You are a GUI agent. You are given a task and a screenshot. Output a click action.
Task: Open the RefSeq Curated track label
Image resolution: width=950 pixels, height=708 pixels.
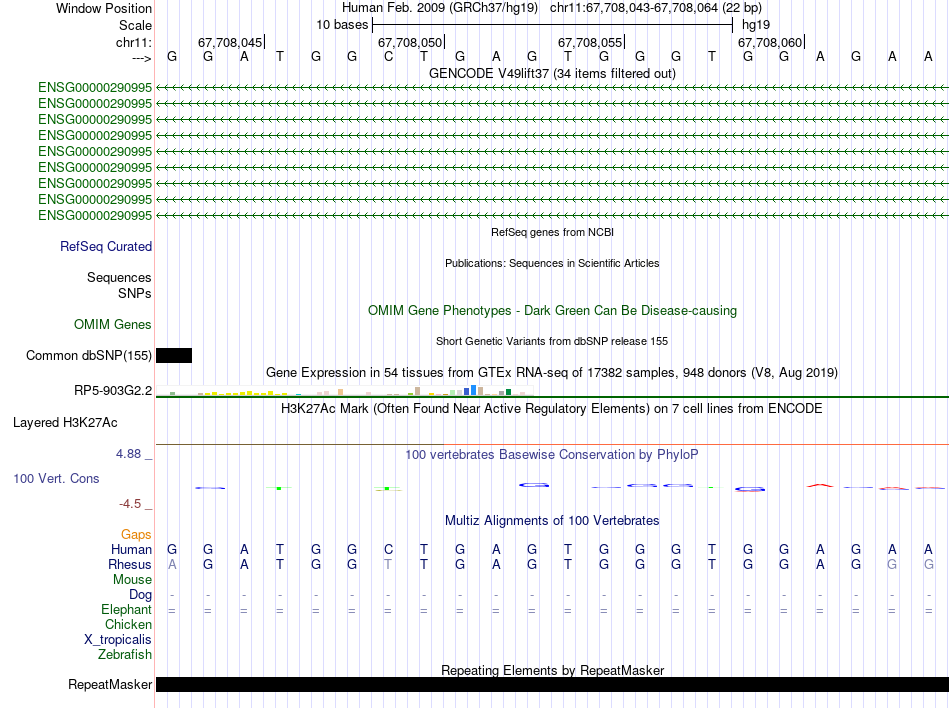coord(106,246)
